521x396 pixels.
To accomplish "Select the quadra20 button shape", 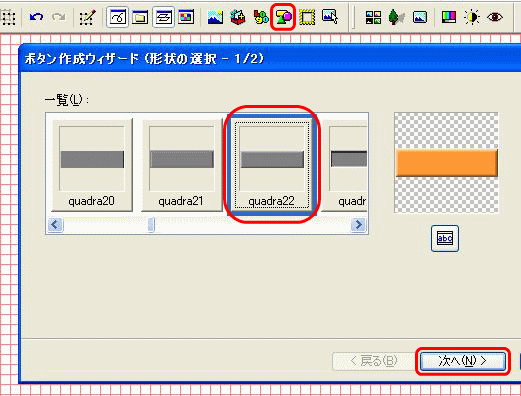I will point(92,165).
